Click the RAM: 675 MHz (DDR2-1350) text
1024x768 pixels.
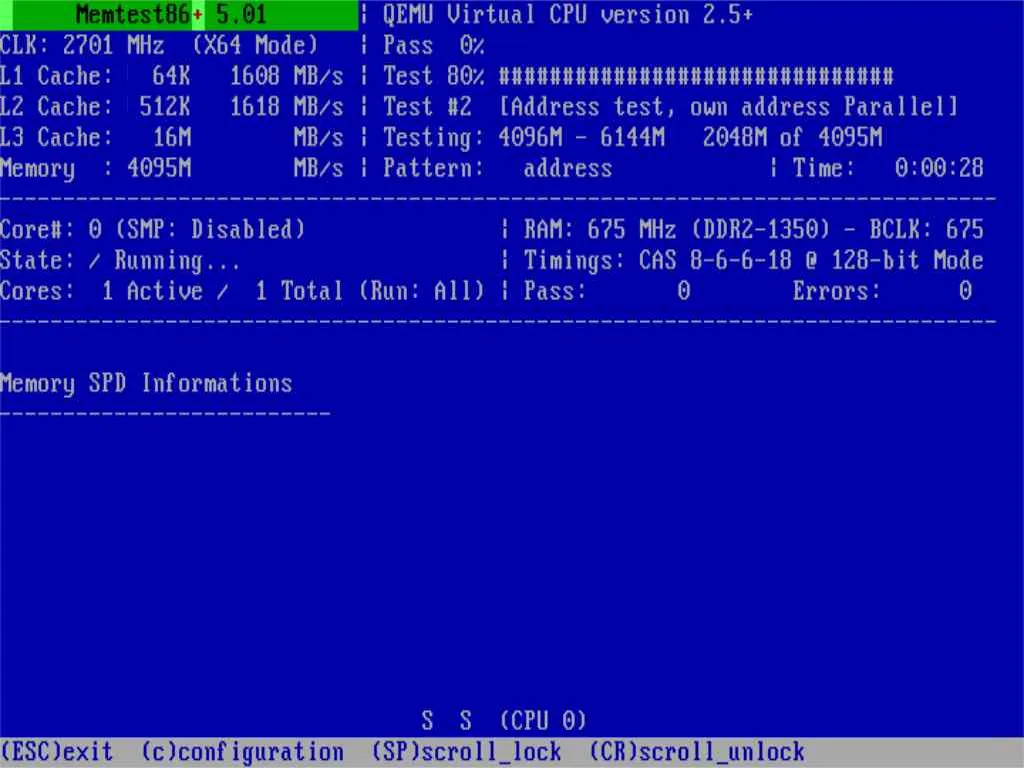click(677, 229)
